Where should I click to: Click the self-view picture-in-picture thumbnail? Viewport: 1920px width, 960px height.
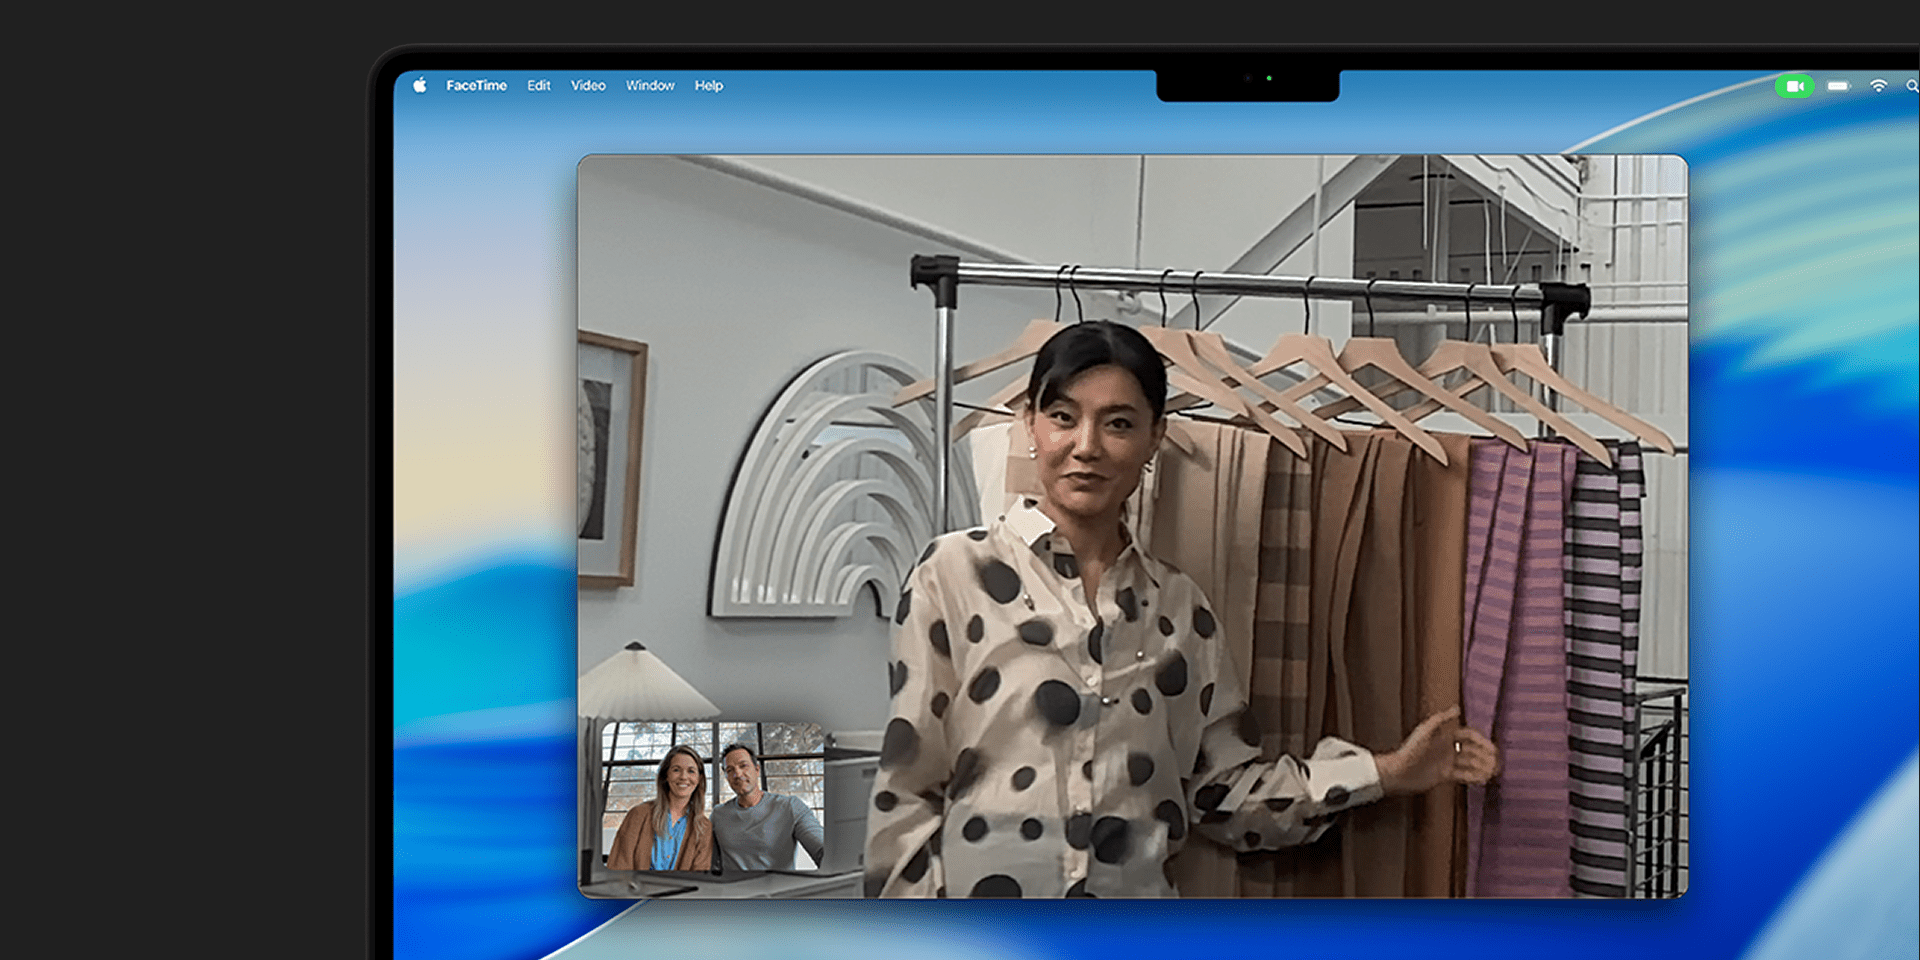coord(713,796)
